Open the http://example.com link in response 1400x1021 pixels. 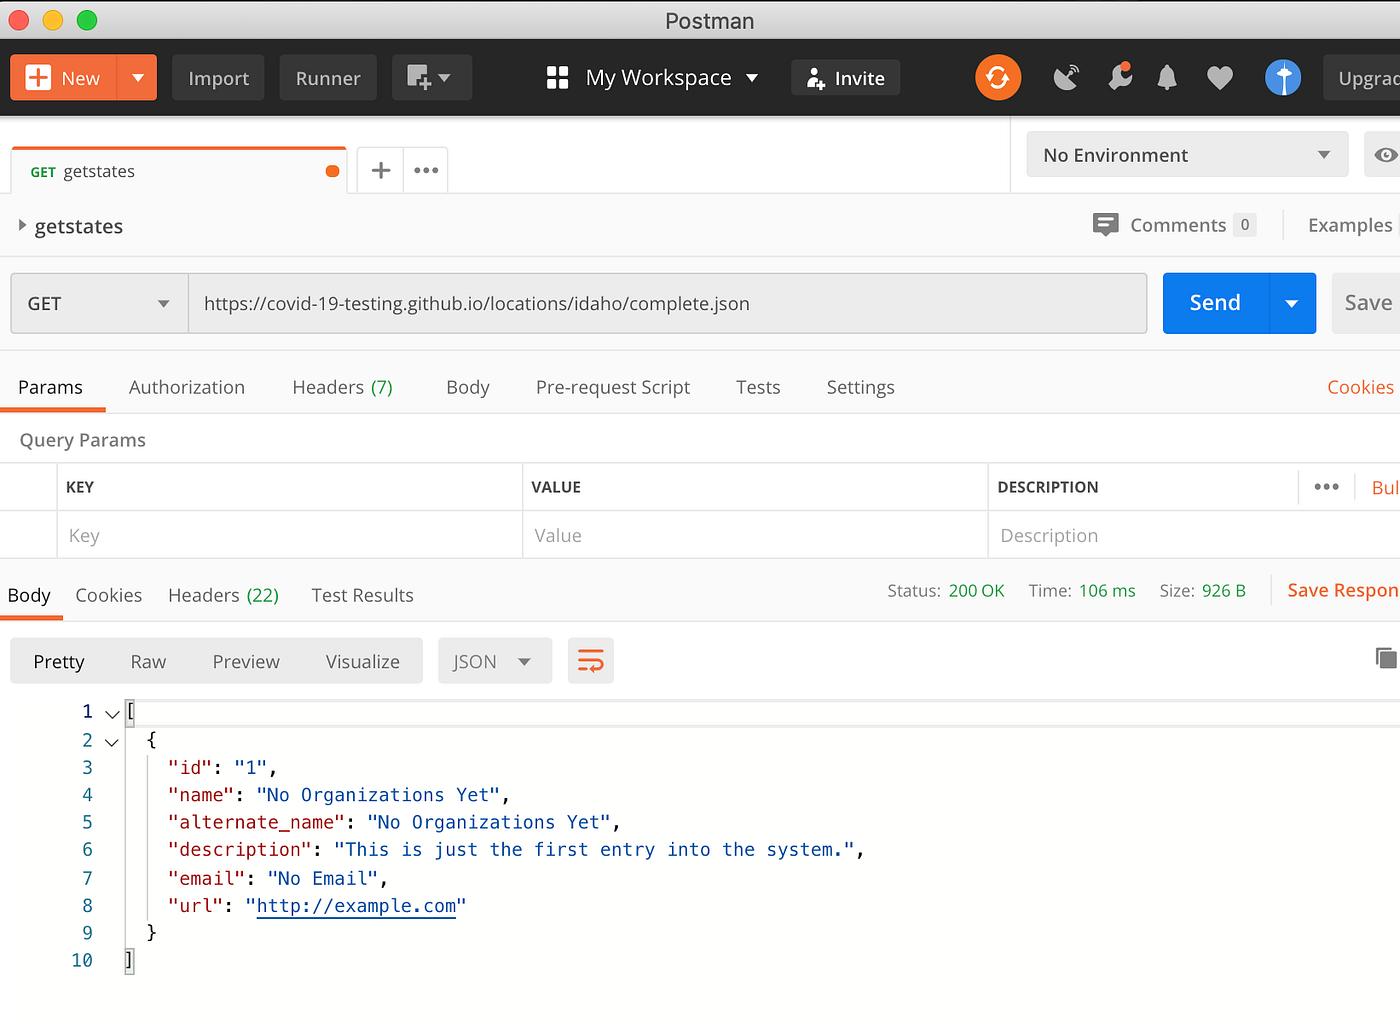[357, 906]
